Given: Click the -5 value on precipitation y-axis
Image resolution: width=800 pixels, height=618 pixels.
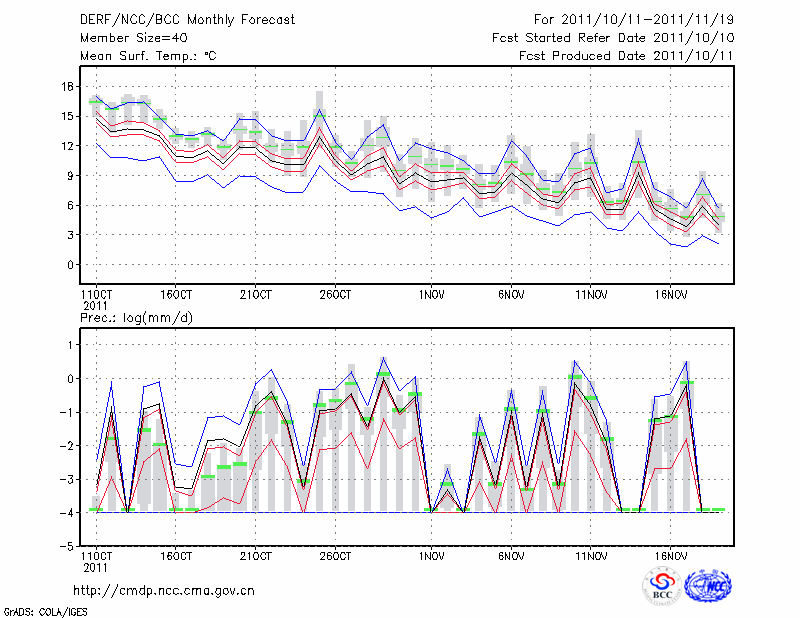Looking at the screenshot, I should 68,547.
